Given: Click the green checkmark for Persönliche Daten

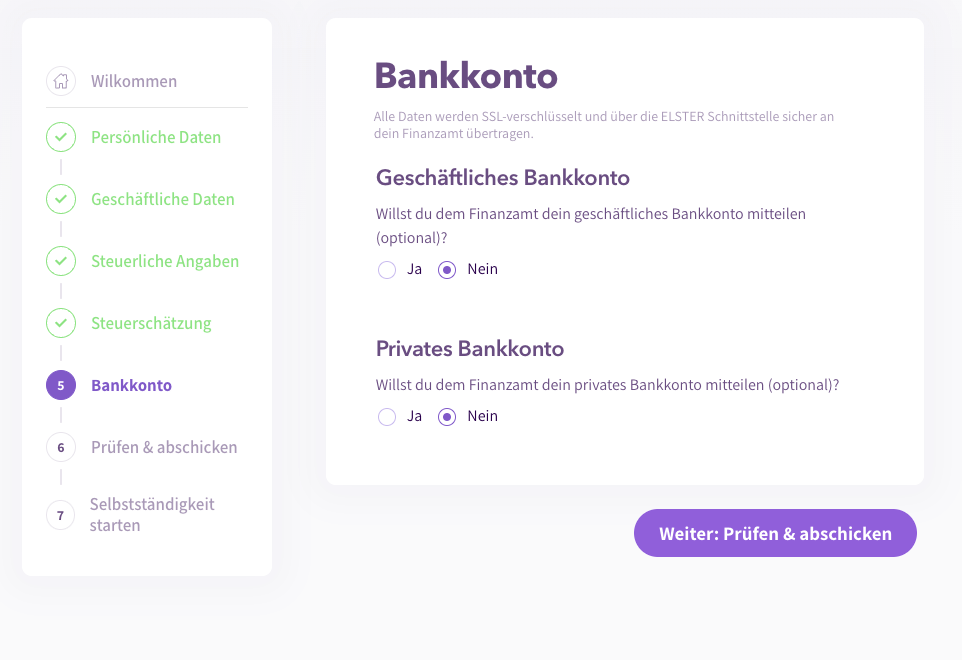Looking at the screenshot, I should 60,137.
